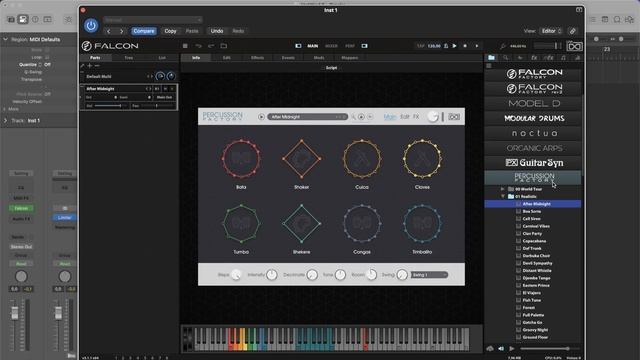
Task: Open the Falcon main menu icon
Action: pyautogui.click(x=185, y=46)
